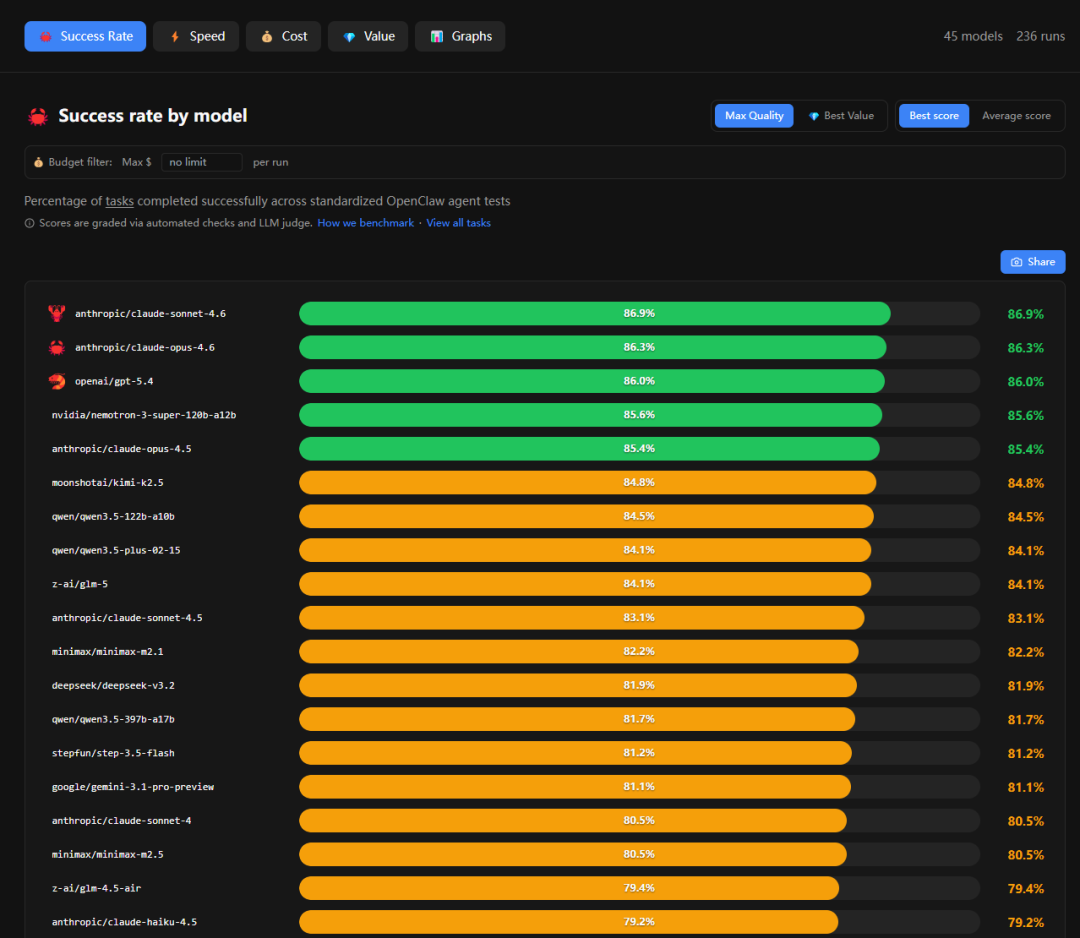Click the orange 84.8% kimi-k2.5 bar
The image size is (1080, 938).
pos(588,482)
